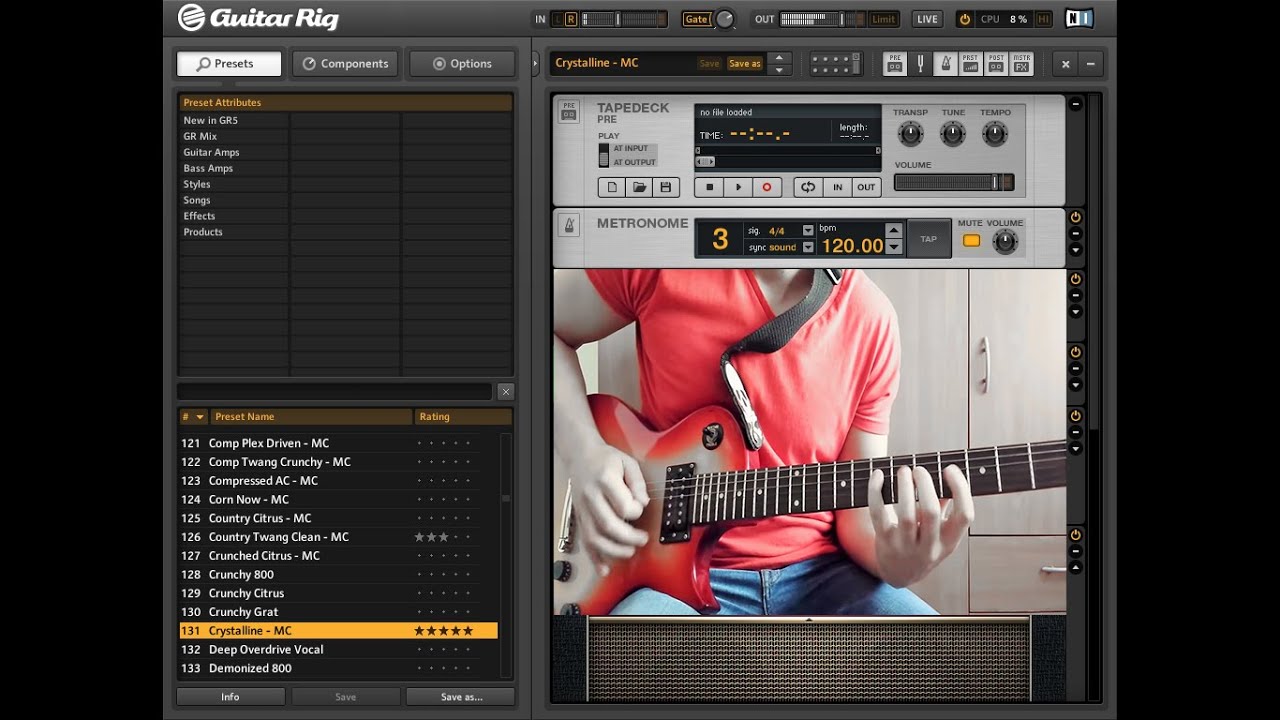1280x720 pixels.
Task: Click the TRANSP knob on the Tapedeck
Action: point(910,133)
